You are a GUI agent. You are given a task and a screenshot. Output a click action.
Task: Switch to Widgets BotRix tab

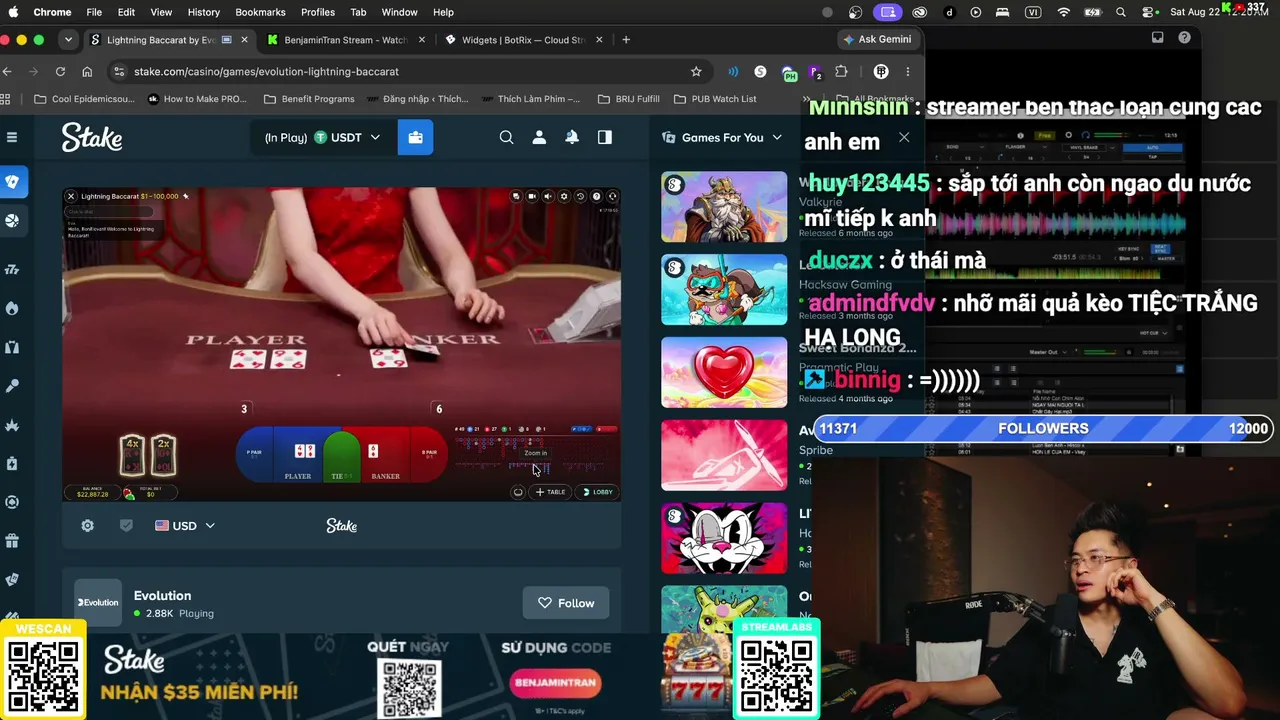(524, 40)
